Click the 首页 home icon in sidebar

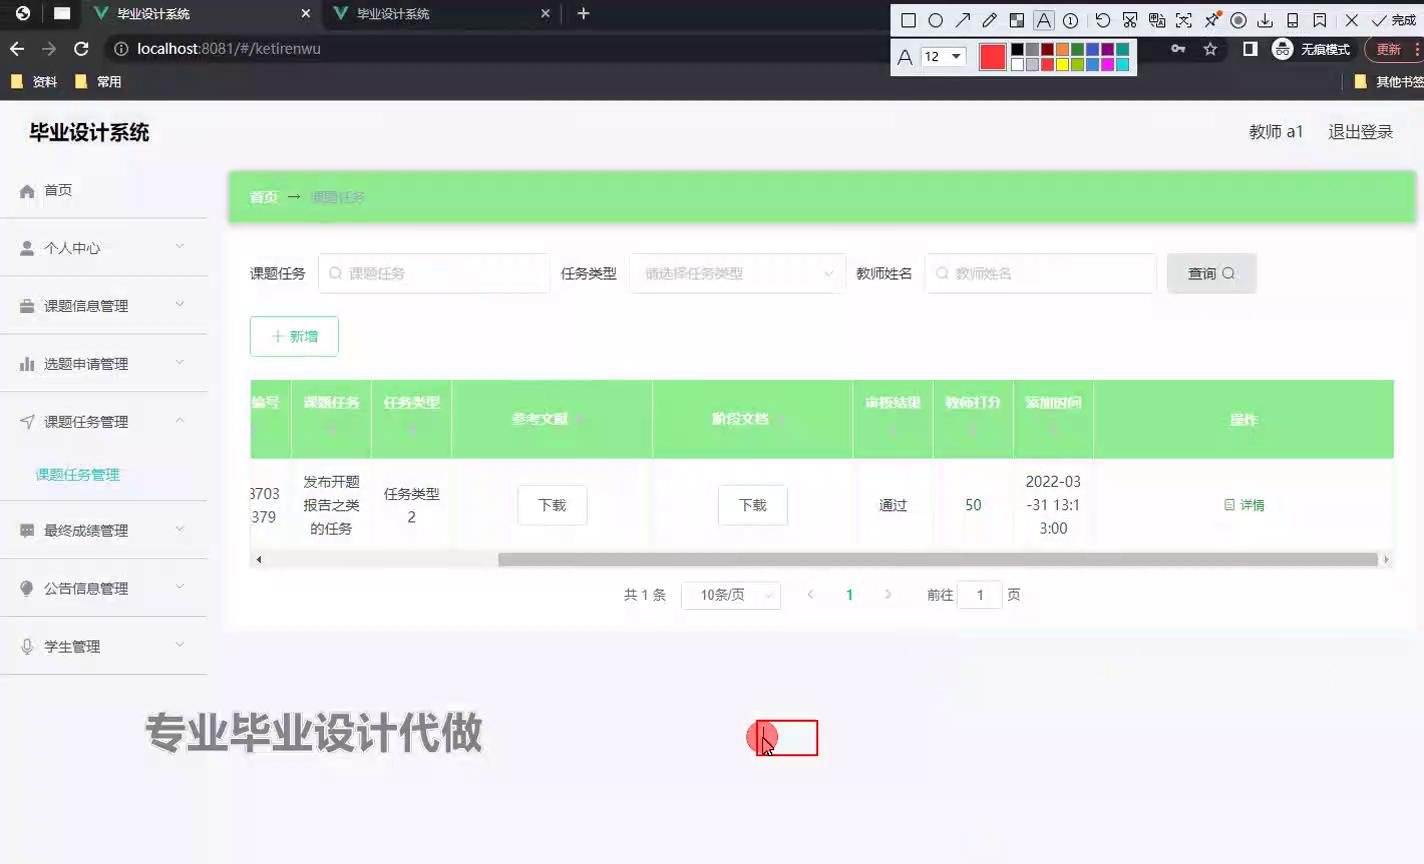pos(27,190)
